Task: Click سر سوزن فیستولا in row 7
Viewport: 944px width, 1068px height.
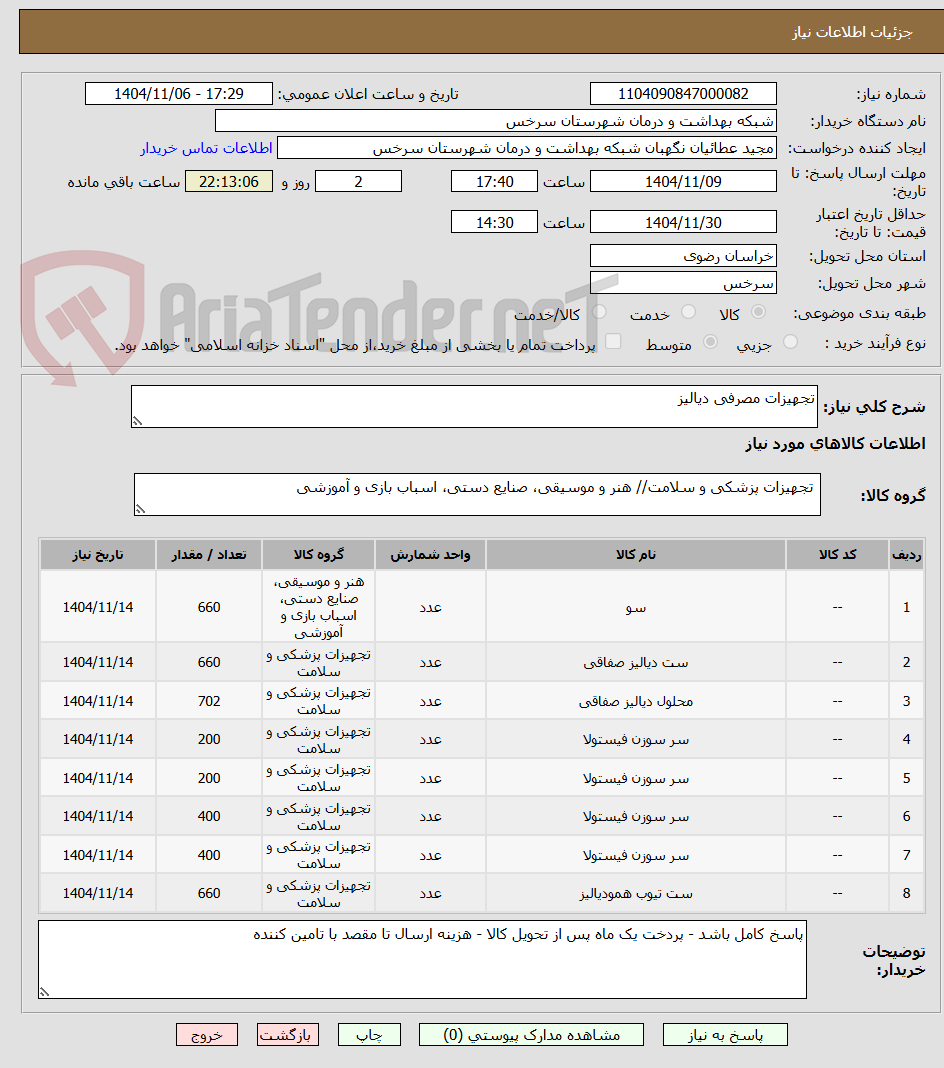Action: [x=635, y=855]
